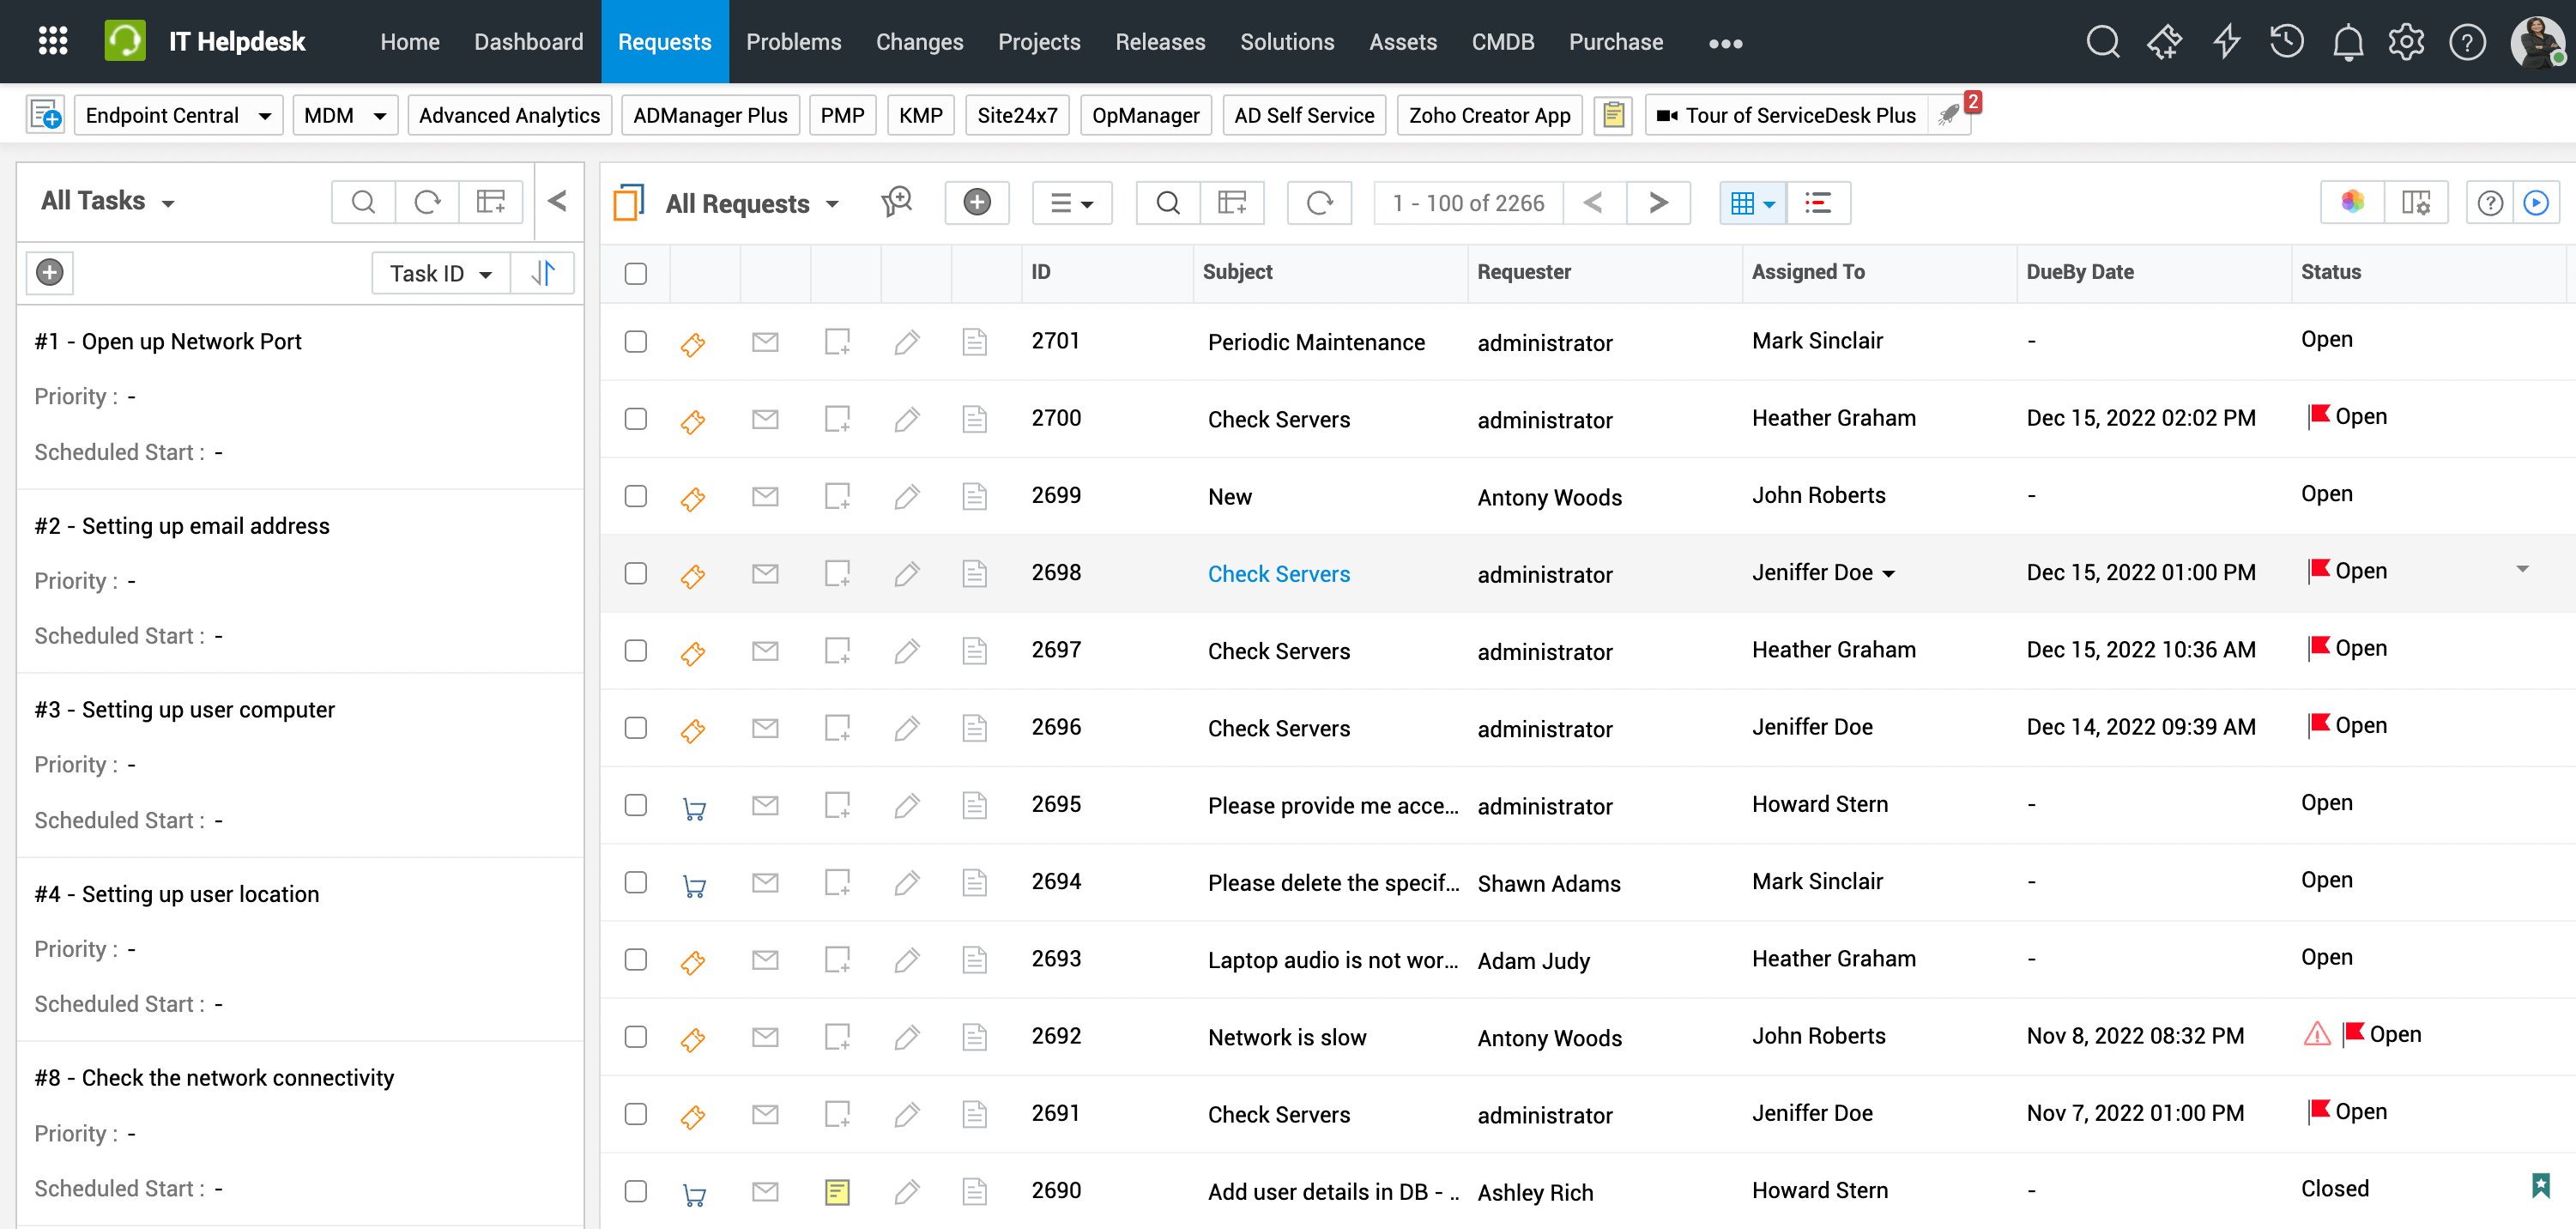The image size is (2576, 1229).
Task: Click the edit pencil for request 2699
Action: (906, 496)
